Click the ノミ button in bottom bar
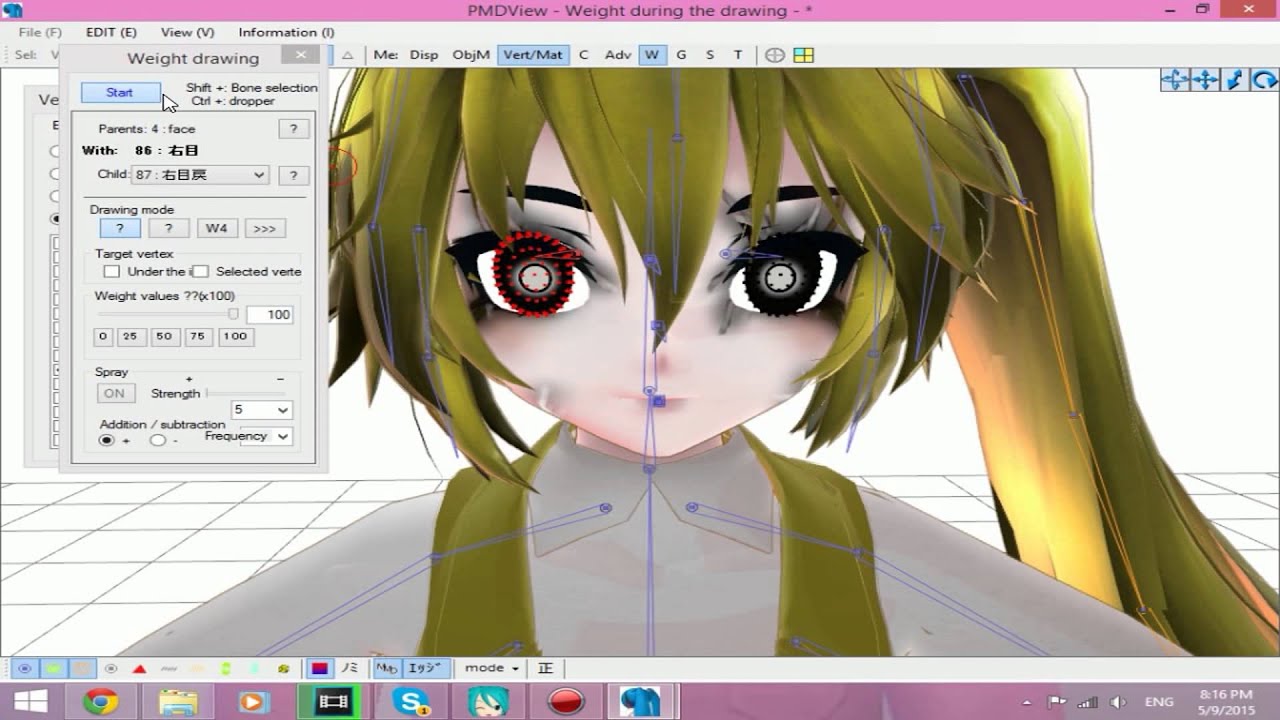The height and width of the screenshot is (720, 1280). tap(350, 668)
